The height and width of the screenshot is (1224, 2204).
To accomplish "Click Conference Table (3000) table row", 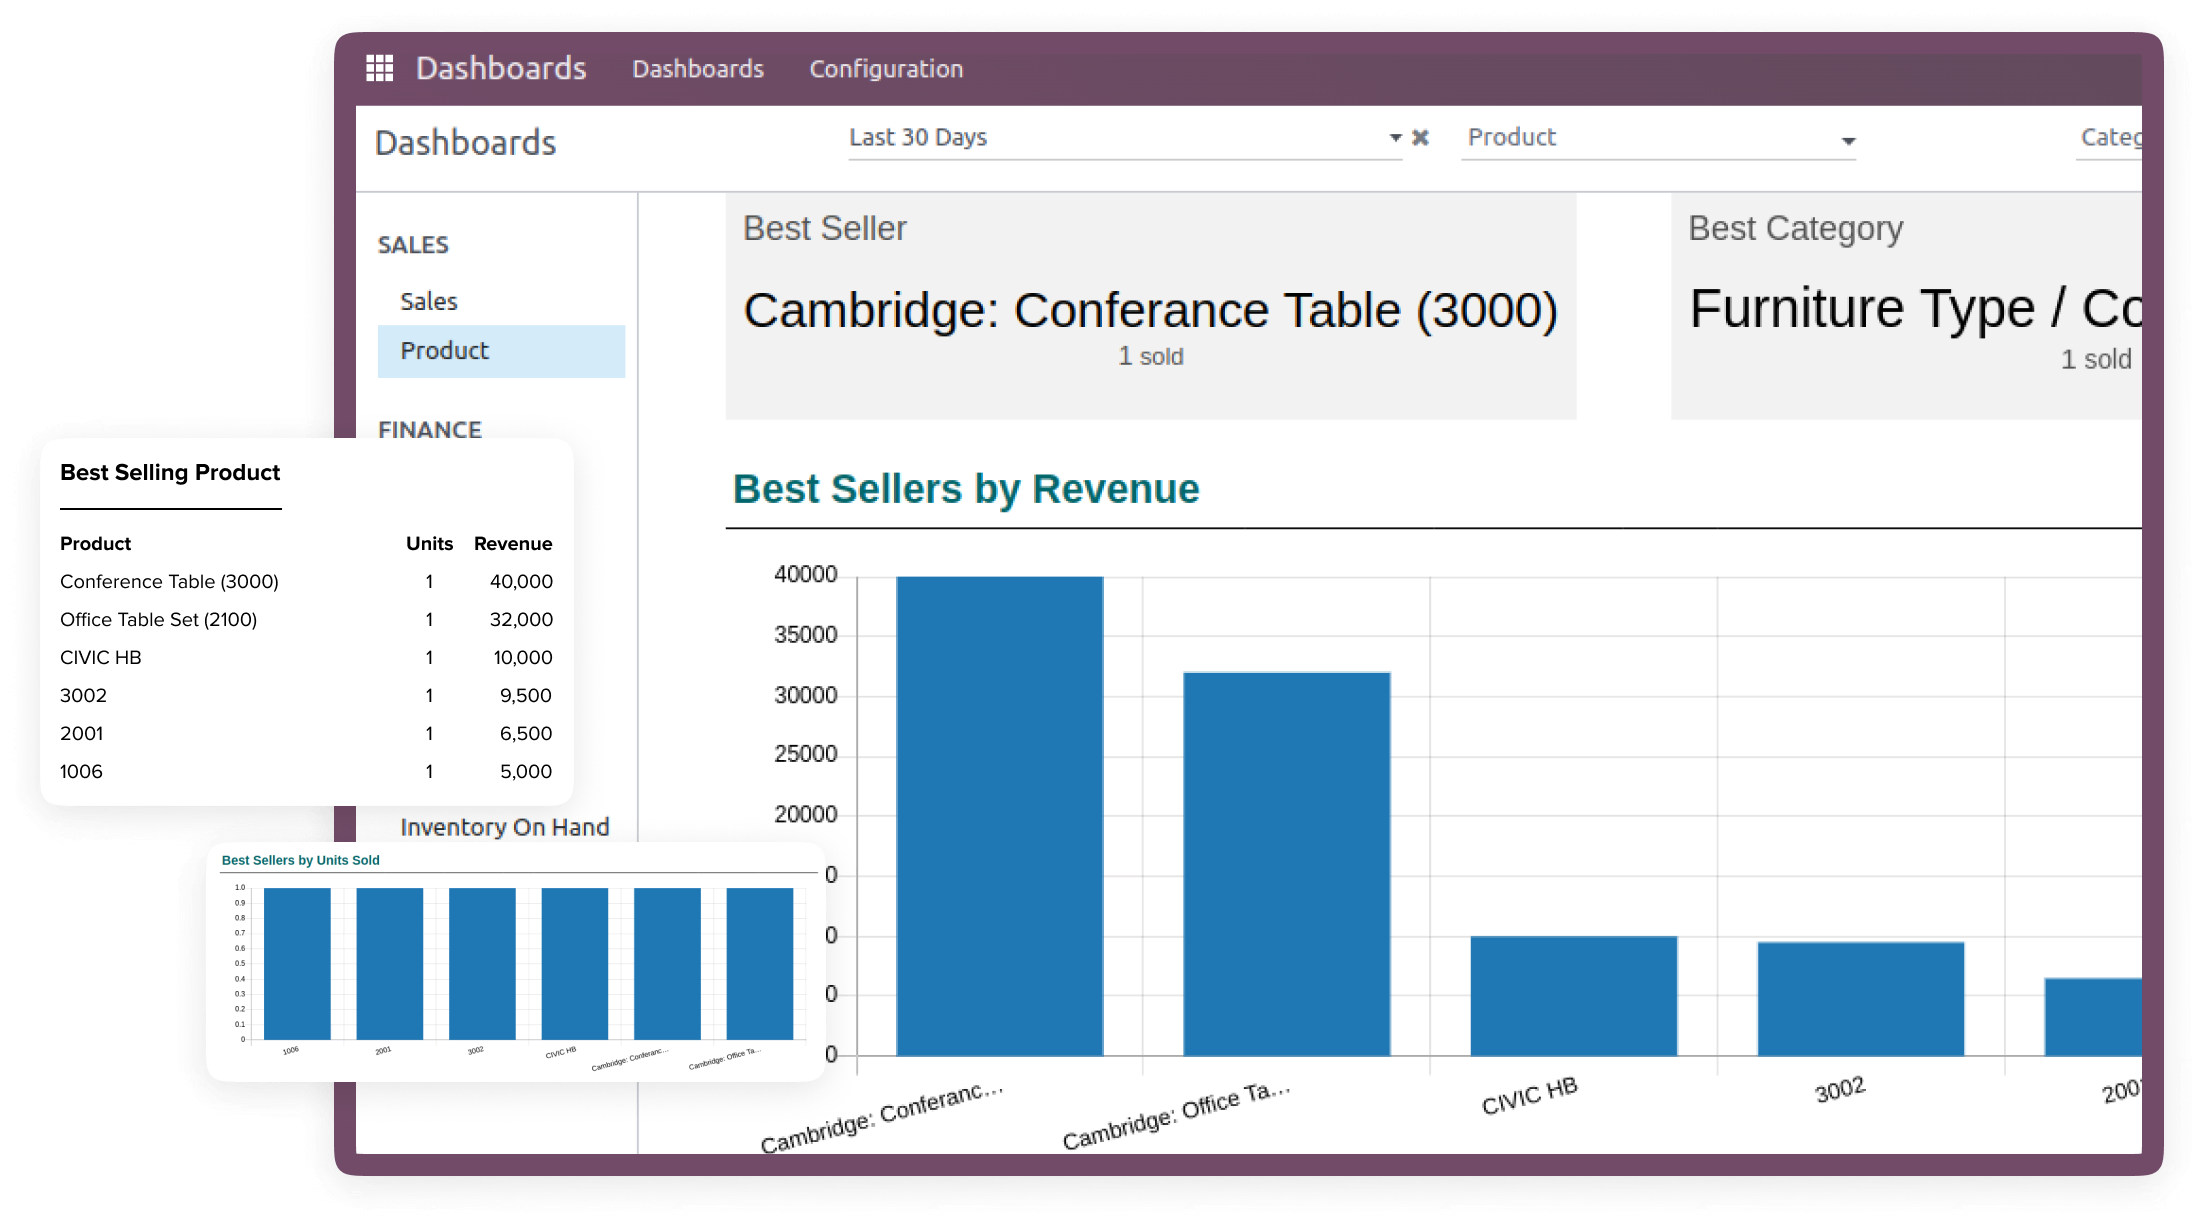I will coord(169,581).
